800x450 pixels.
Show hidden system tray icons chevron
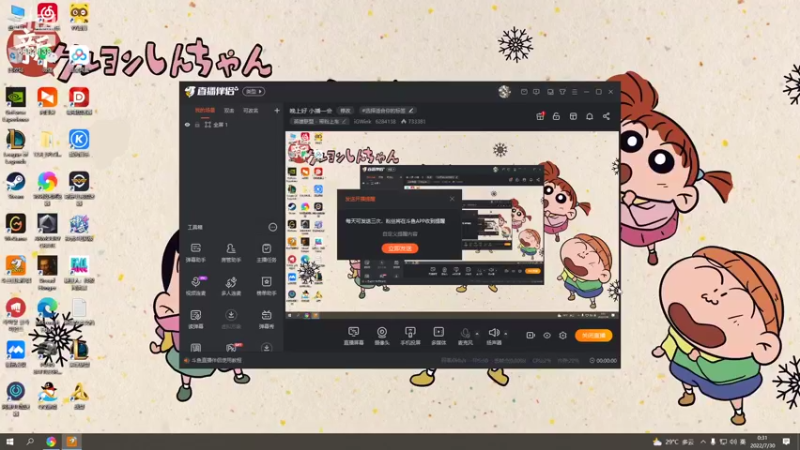pos(703,442)
